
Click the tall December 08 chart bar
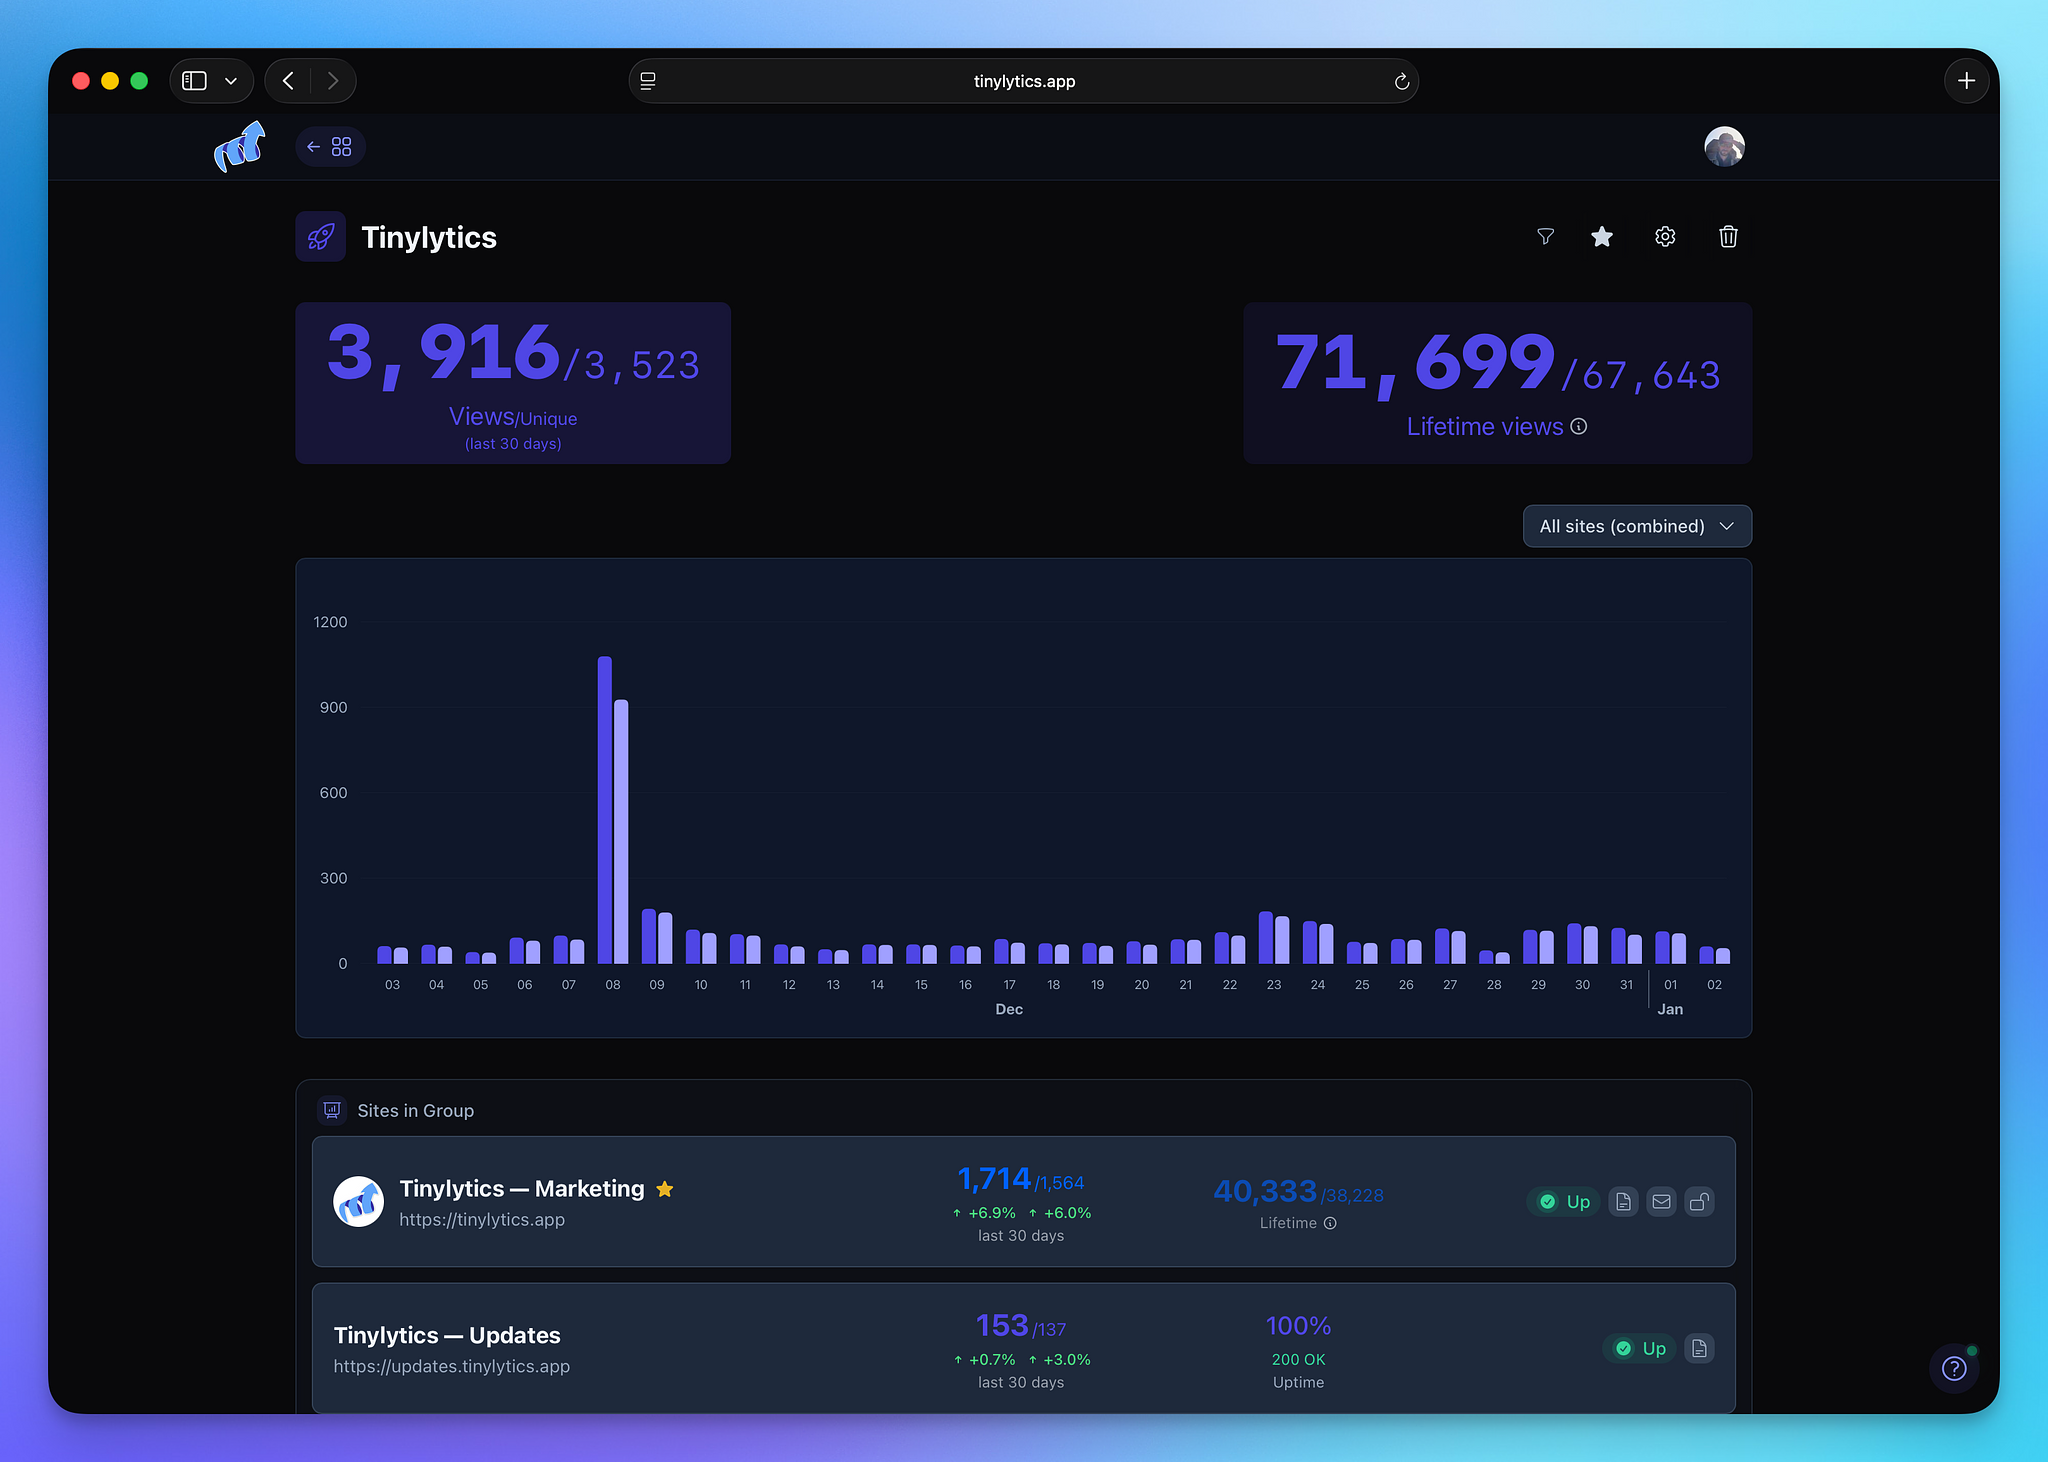[x=605, y=810]
